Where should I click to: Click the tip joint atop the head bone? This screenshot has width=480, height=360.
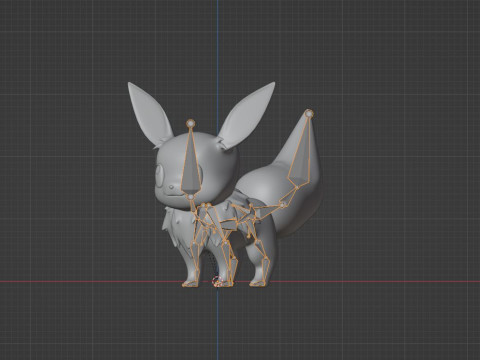click(x=191, y=123)
